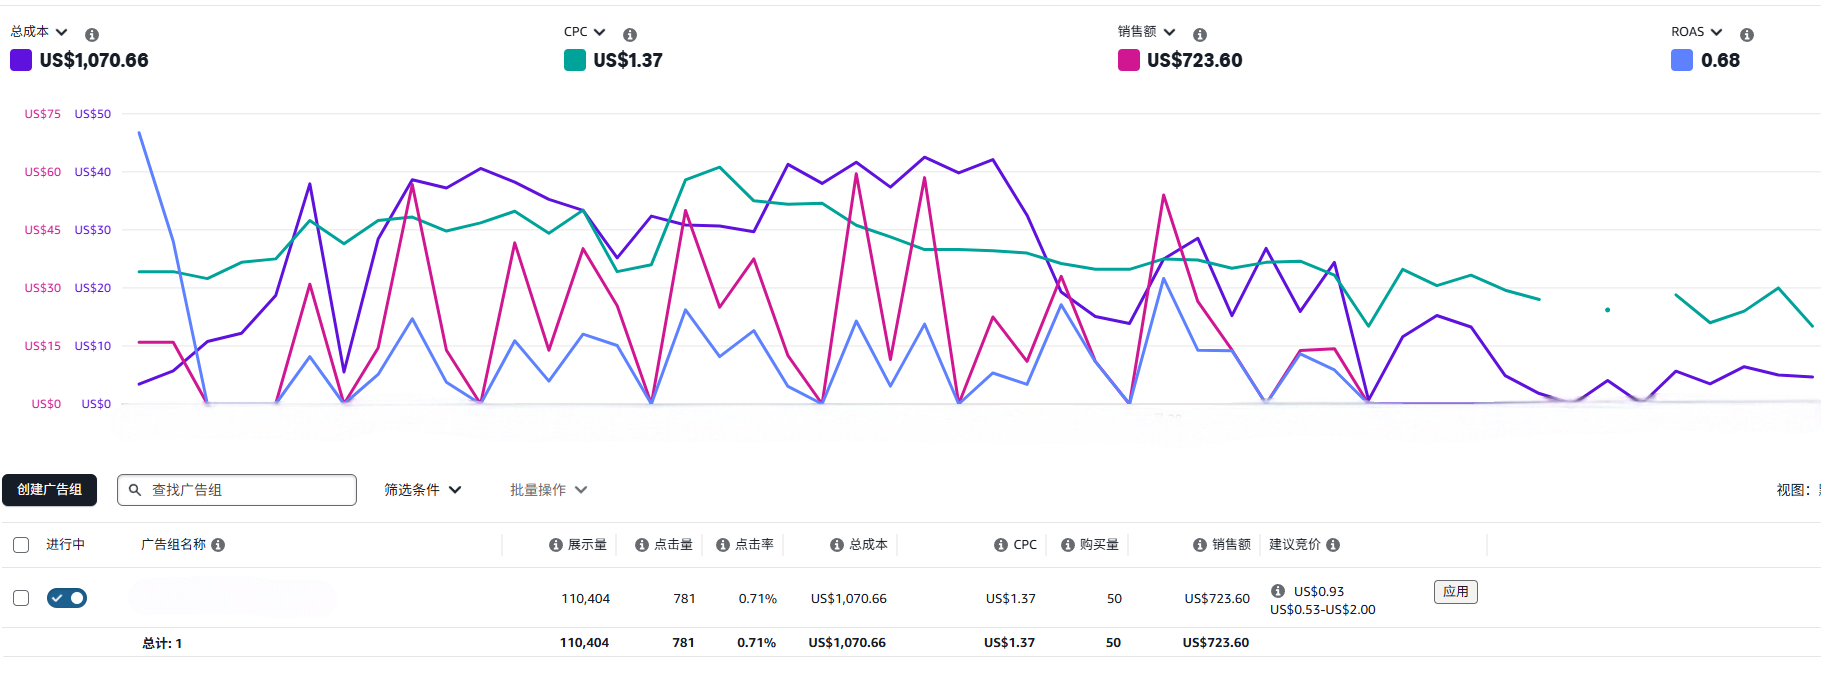Viewport: 1821px width, 676px height.
Task: Click info icon next to 建议竞价 column
Action: click(1333, 545)
